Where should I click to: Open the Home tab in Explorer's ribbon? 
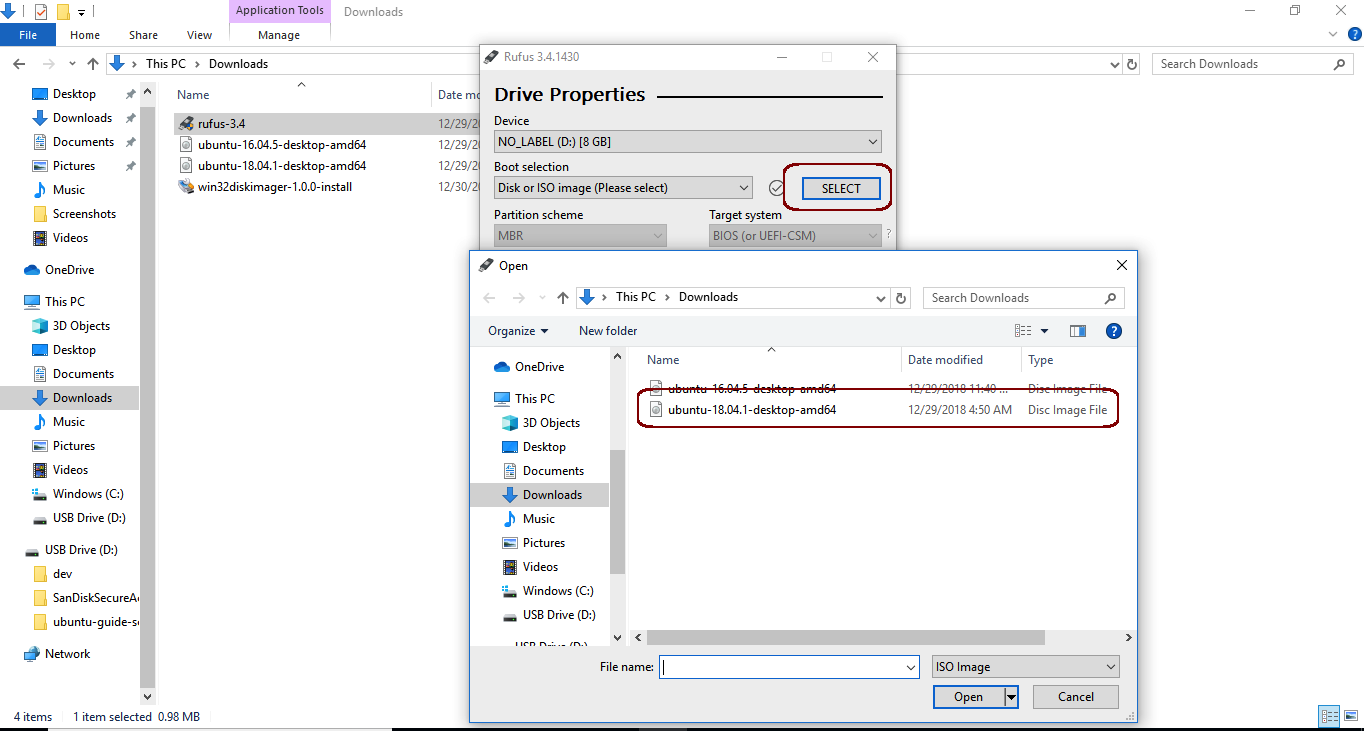pyautogui.click(x=85, y=35)
